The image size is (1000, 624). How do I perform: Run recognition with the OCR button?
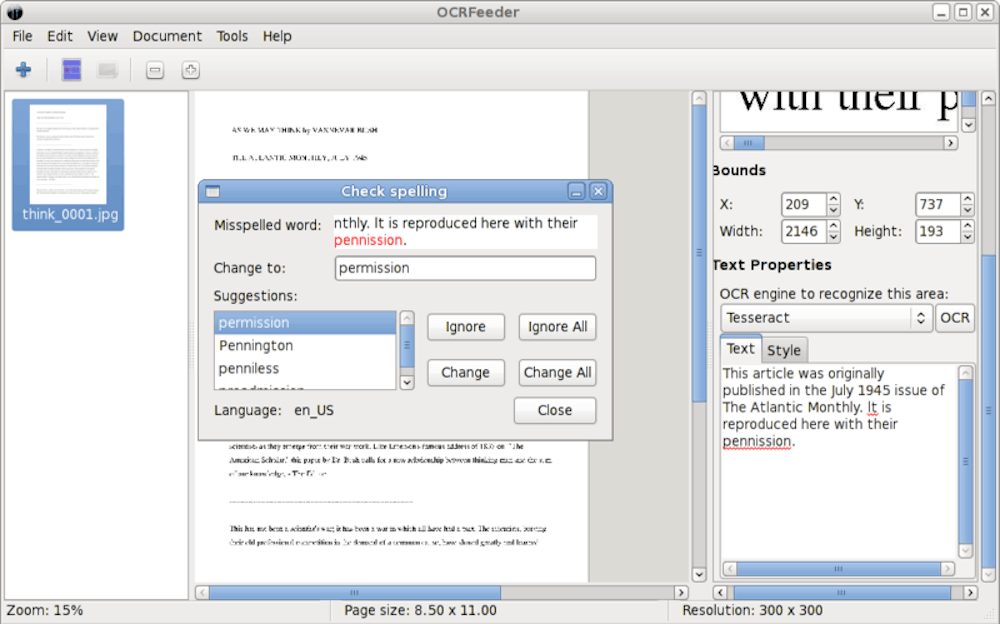[x=955, y=318]
